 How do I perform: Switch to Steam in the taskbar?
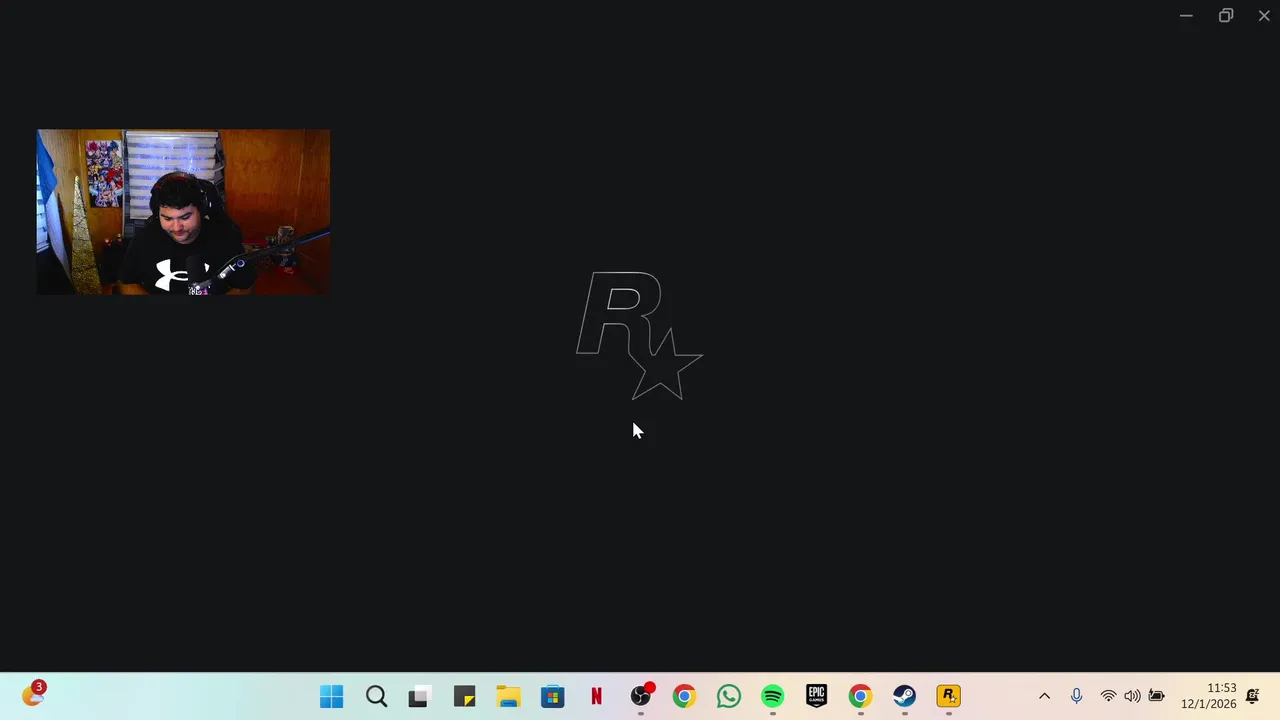pos(905,696)
